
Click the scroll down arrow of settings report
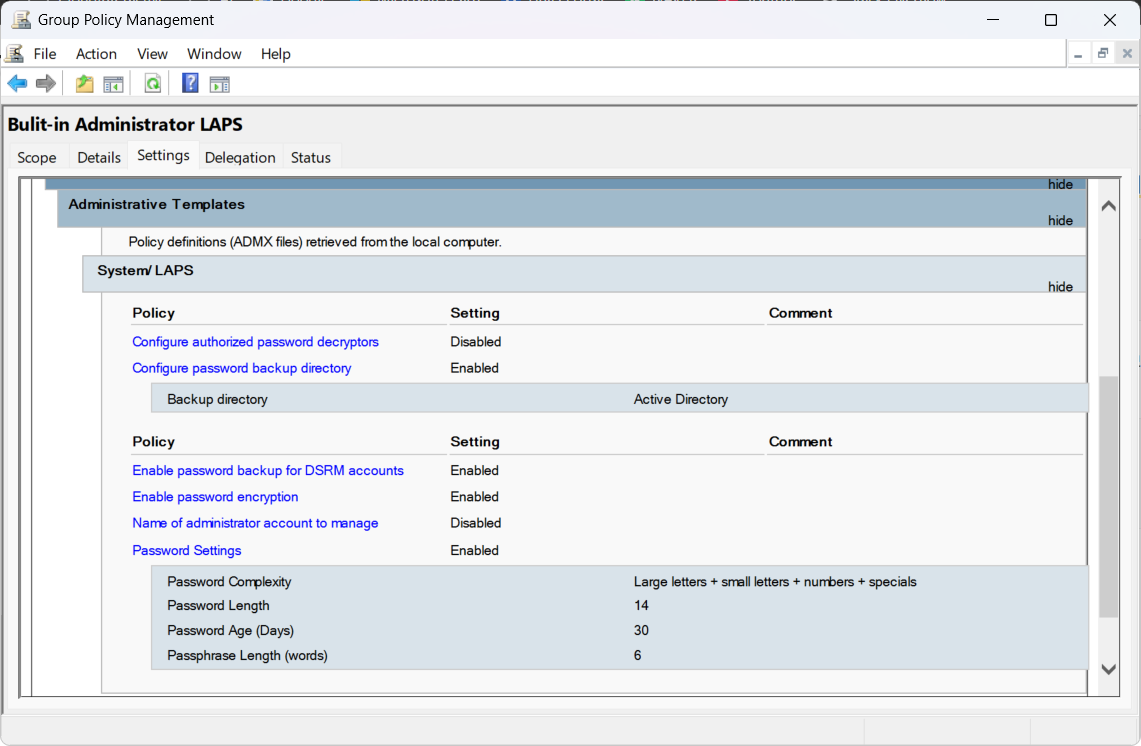[x=1108, y=670]
